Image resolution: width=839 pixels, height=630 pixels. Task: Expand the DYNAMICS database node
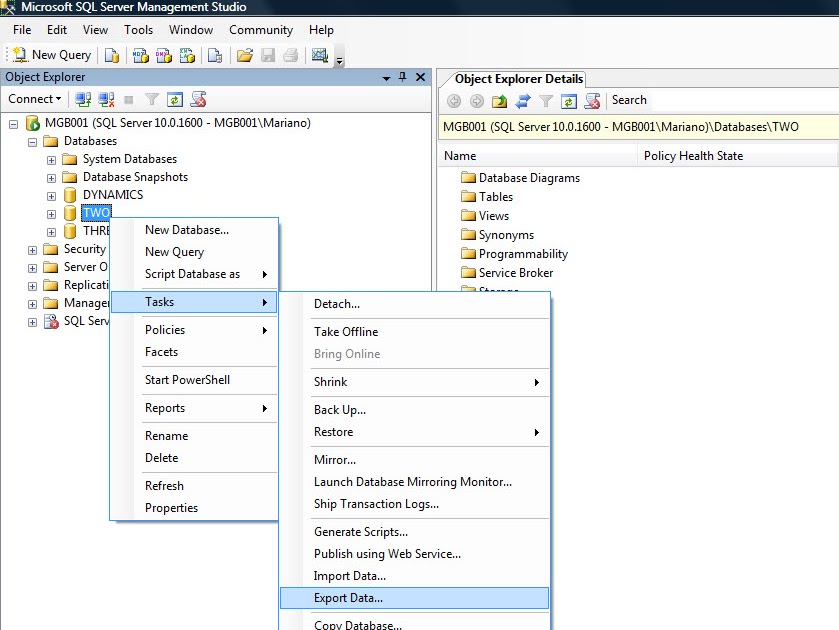click(51, 196)
